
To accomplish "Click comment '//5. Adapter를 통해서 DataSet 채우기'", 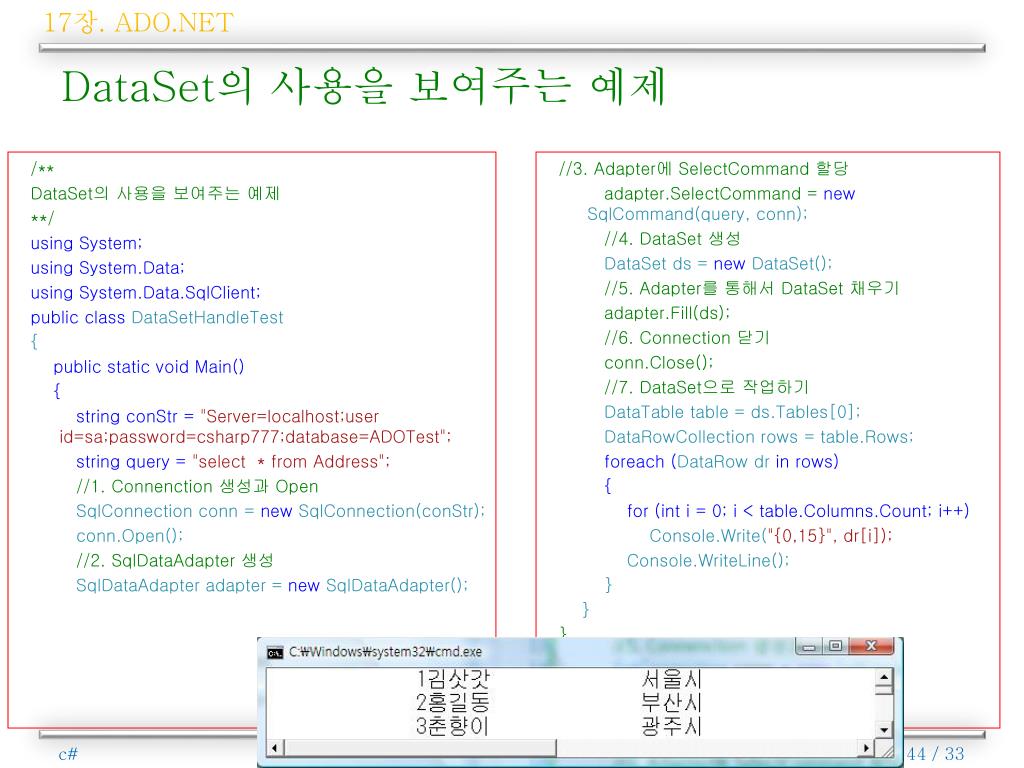I will tap(752, 289).
